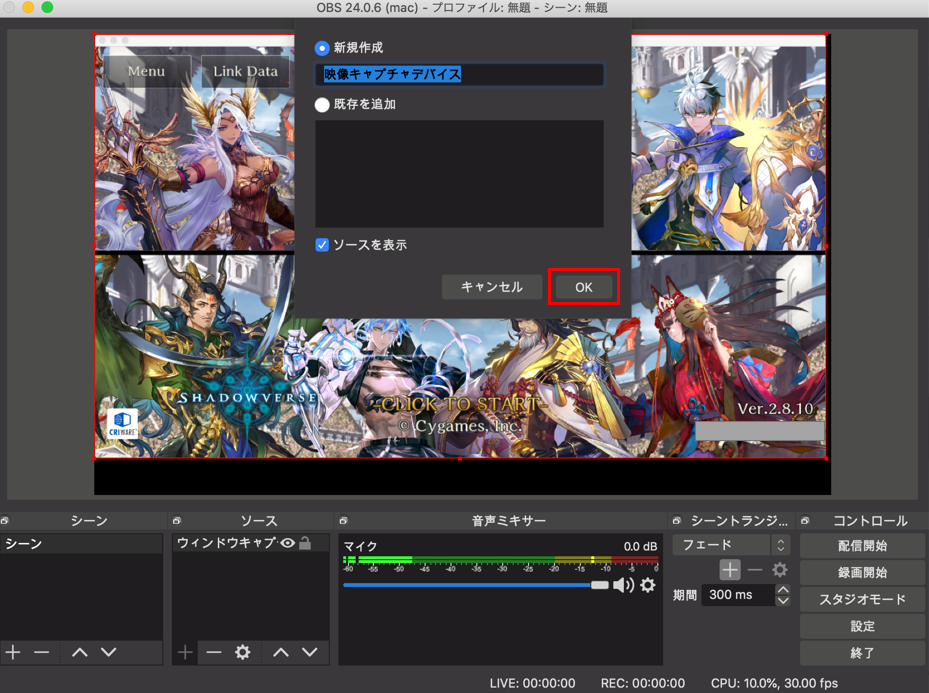929x693 pixels.
Task: Click CPU: 10.0%, 30.00 fps status
Action: point(774,683)
